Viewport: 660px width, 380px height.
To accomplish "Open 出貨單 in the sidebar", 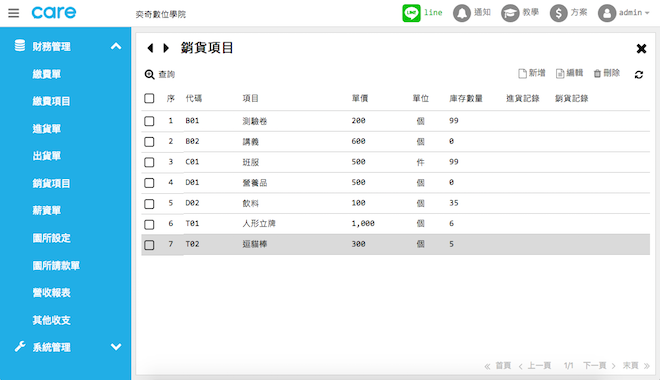I will (x=47, y=156).
